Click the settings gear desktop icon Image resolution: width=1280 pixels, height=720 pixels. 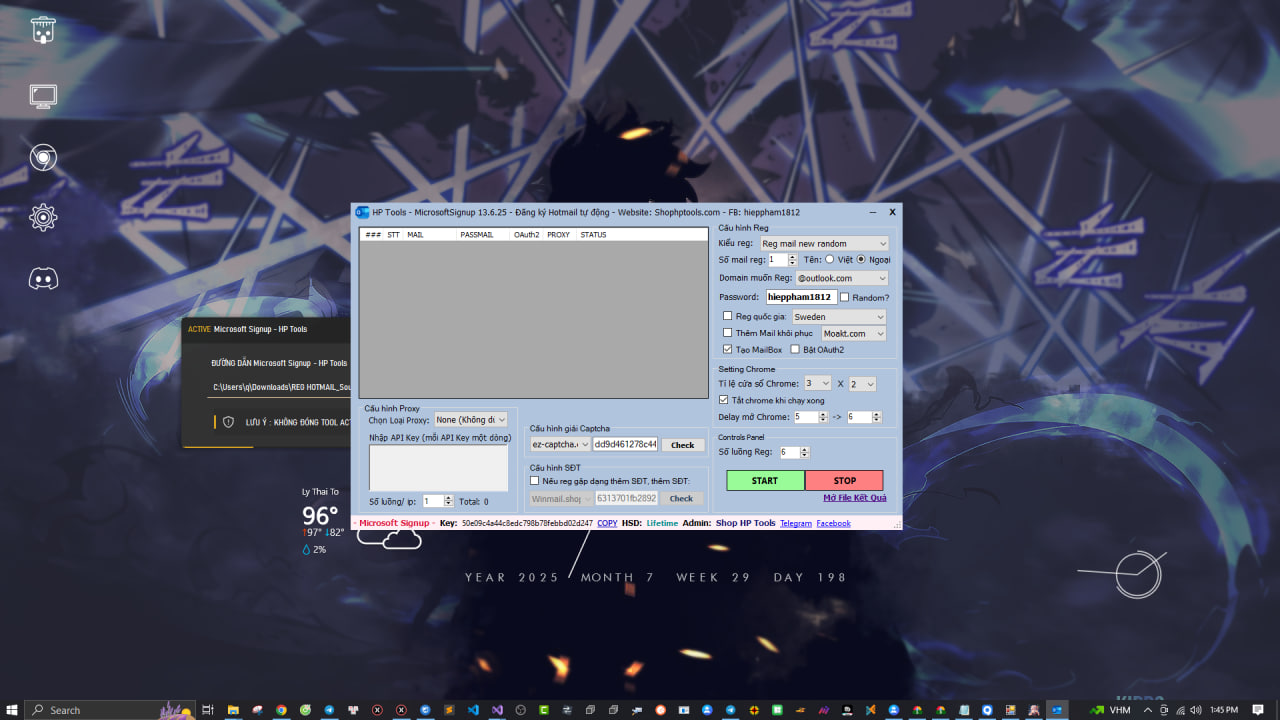point(43,217)
